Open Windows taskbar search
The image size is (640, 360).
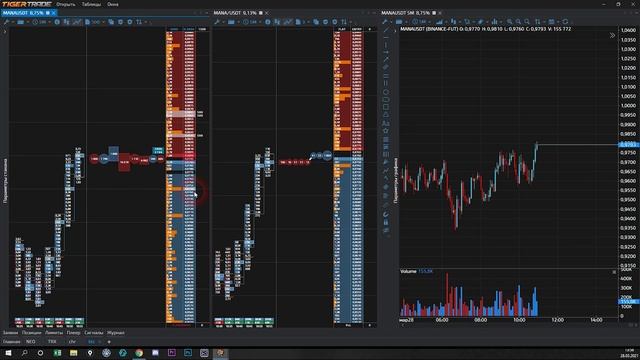pos(24,353)
